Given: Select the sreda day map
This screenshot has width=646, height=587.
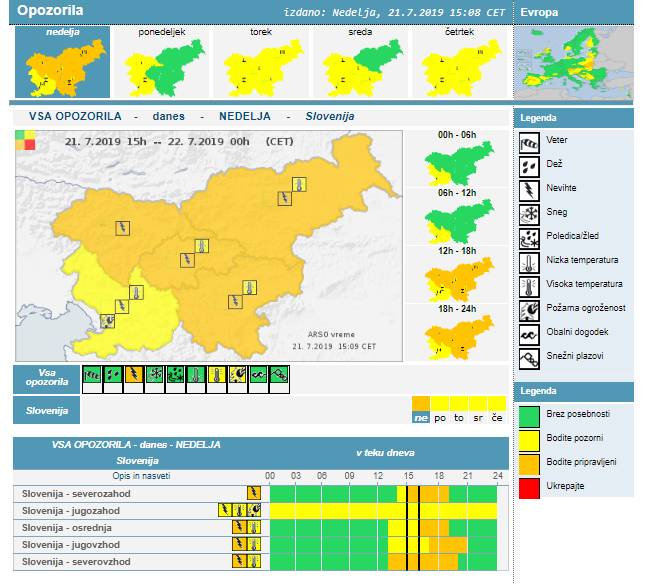Looking at the screenshot, I should click(x=358, y=62).
